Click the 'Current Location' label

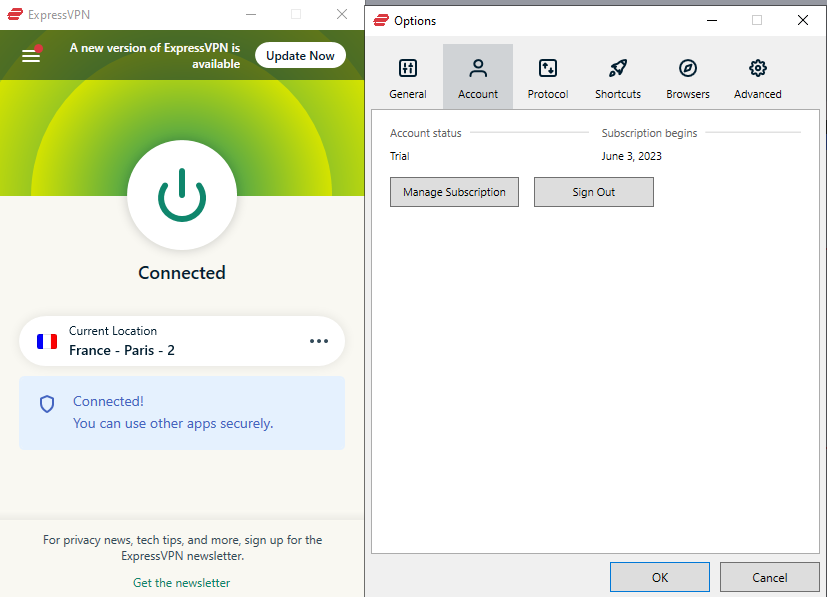(x=113, y=331)
